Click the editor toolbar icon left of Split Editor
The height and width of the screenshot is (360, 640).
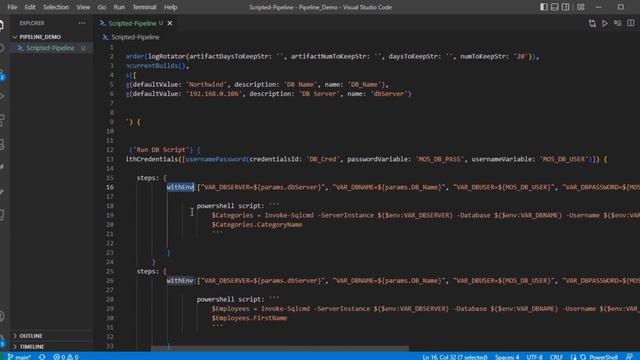coord(618,23)
